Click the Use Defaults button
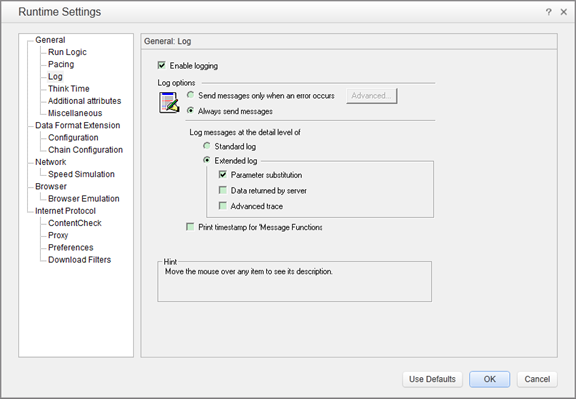This screenshot has width=576, height=399. [432, 379]
